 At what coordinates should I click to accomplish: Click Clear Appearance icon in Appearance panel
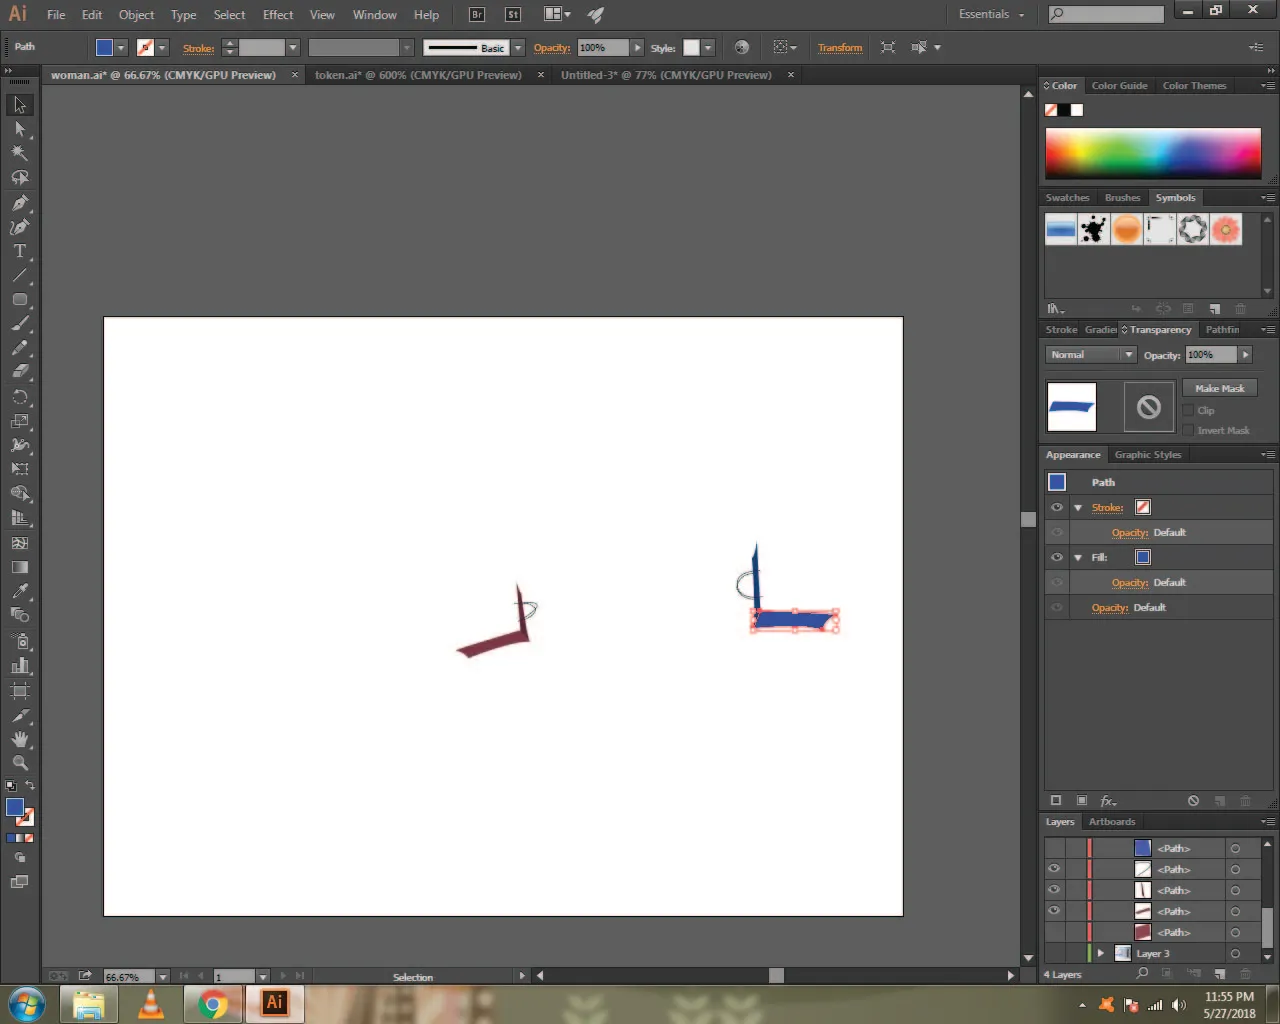[x=1193, y=801]
